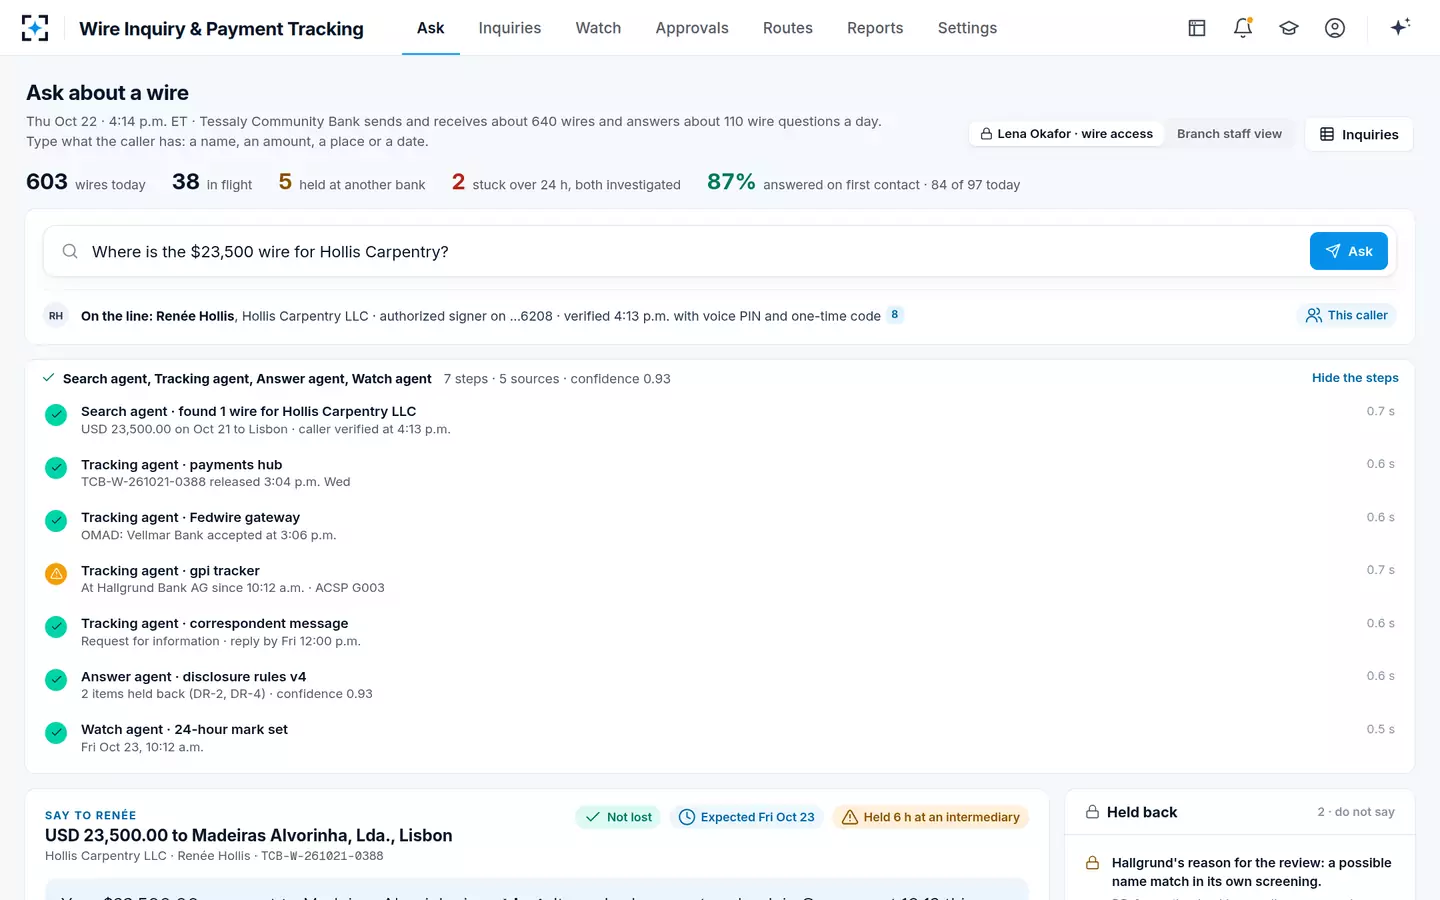1440x900 pixels.
Task: Click the "603 wires today" stat
Action: point(86,182)
